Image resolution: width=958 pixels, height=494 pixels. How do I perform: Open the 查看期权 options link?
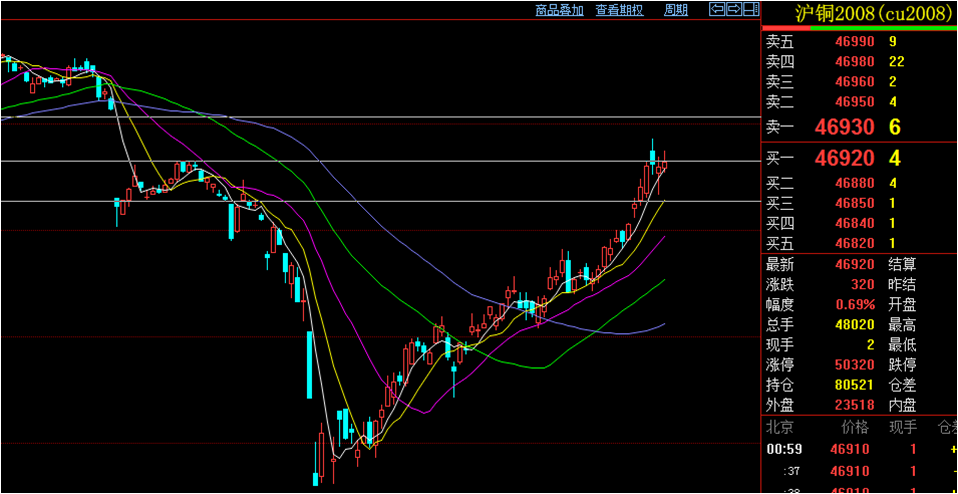(x=620, y=10)
